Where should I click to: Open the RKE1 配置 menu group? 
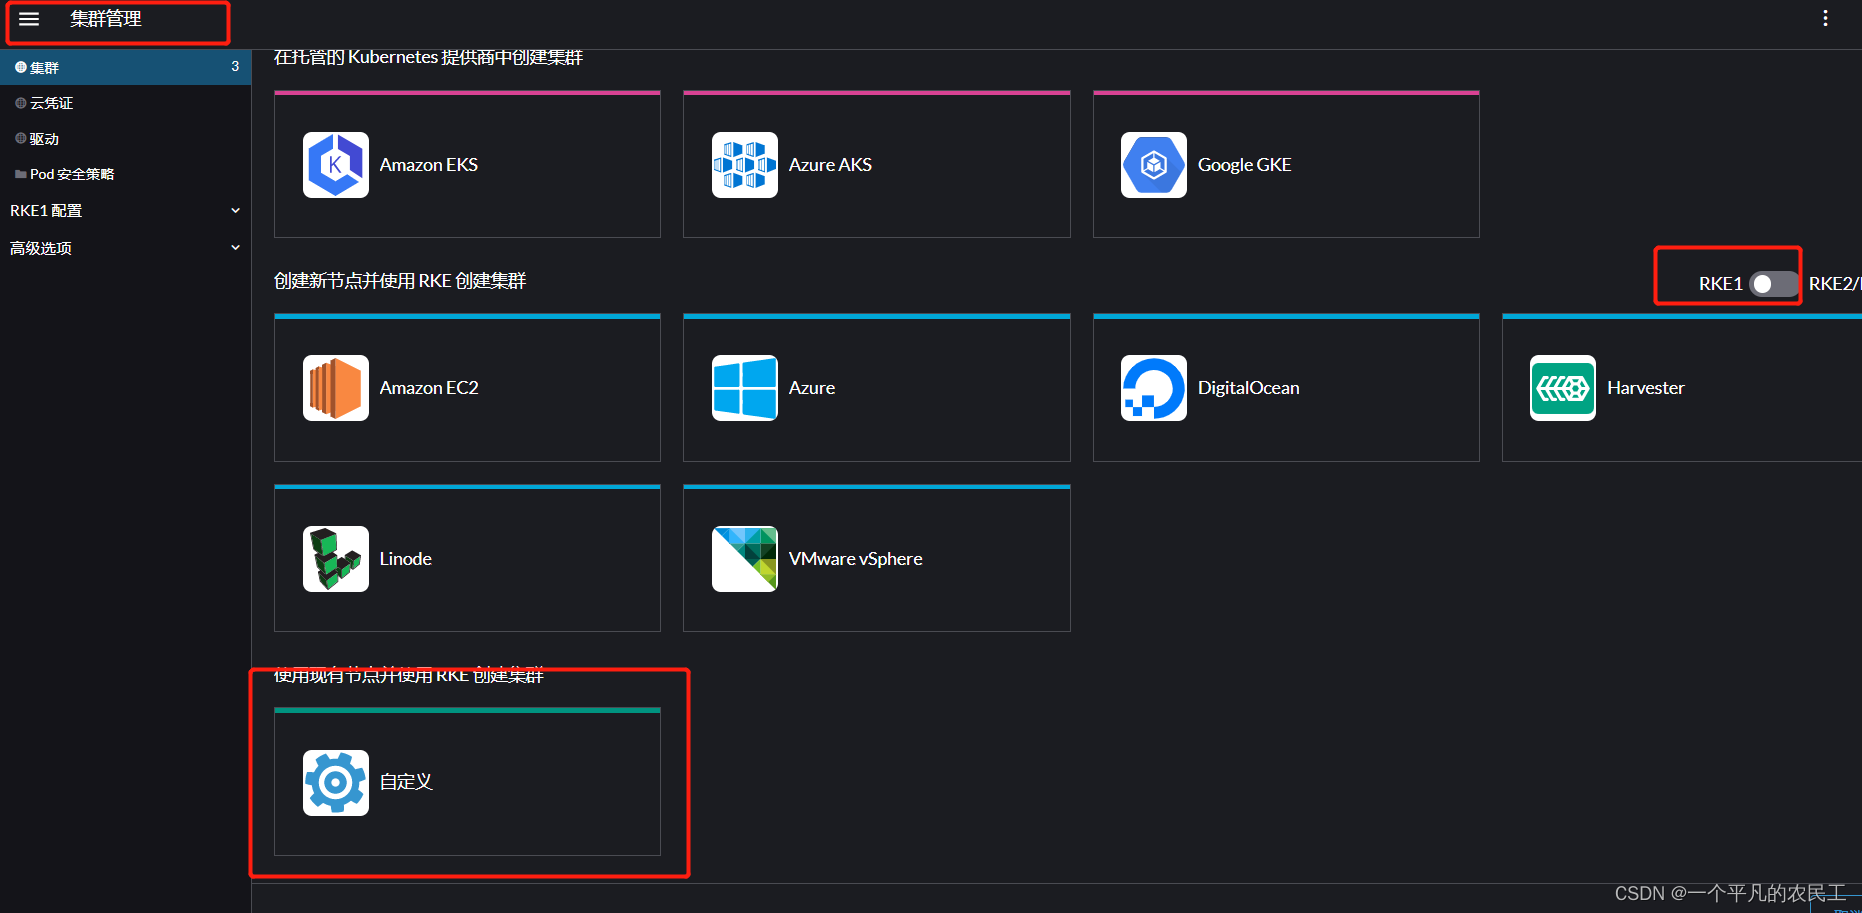[x=125, y=210]
